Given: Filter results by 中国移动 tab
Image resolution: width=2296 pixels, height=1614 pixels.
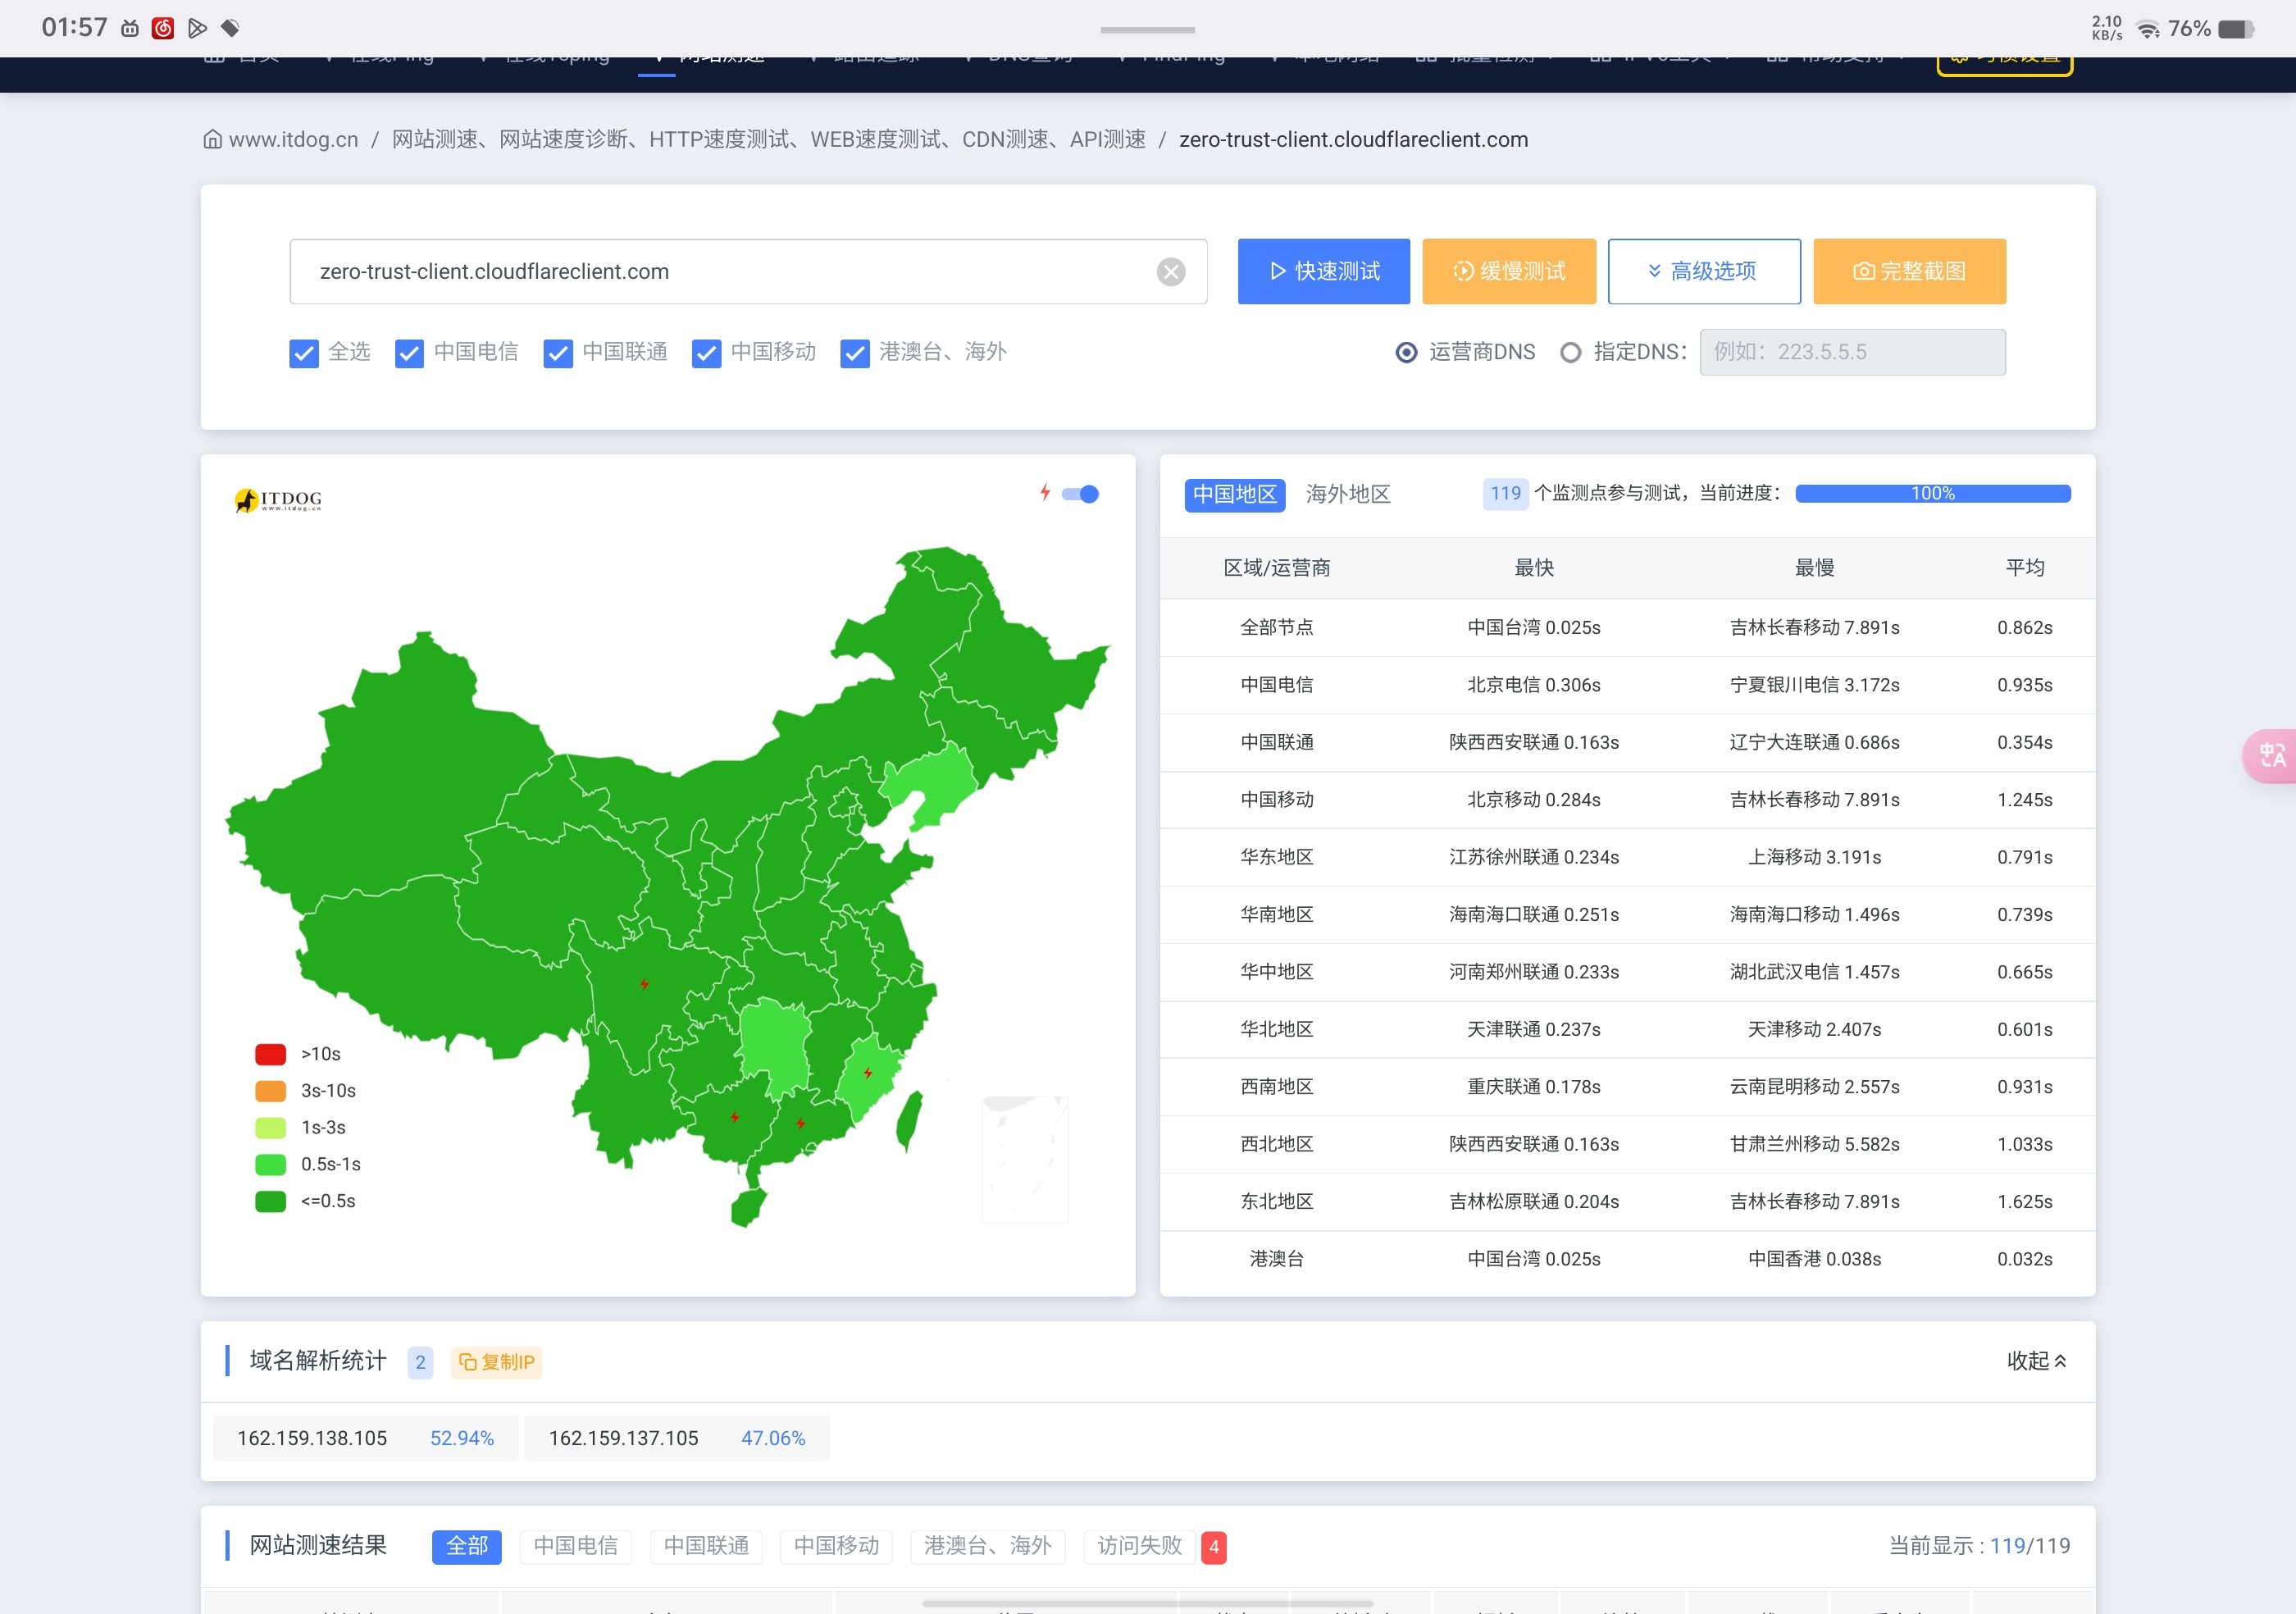Looking at the screenshot, I should [836, 1546].
